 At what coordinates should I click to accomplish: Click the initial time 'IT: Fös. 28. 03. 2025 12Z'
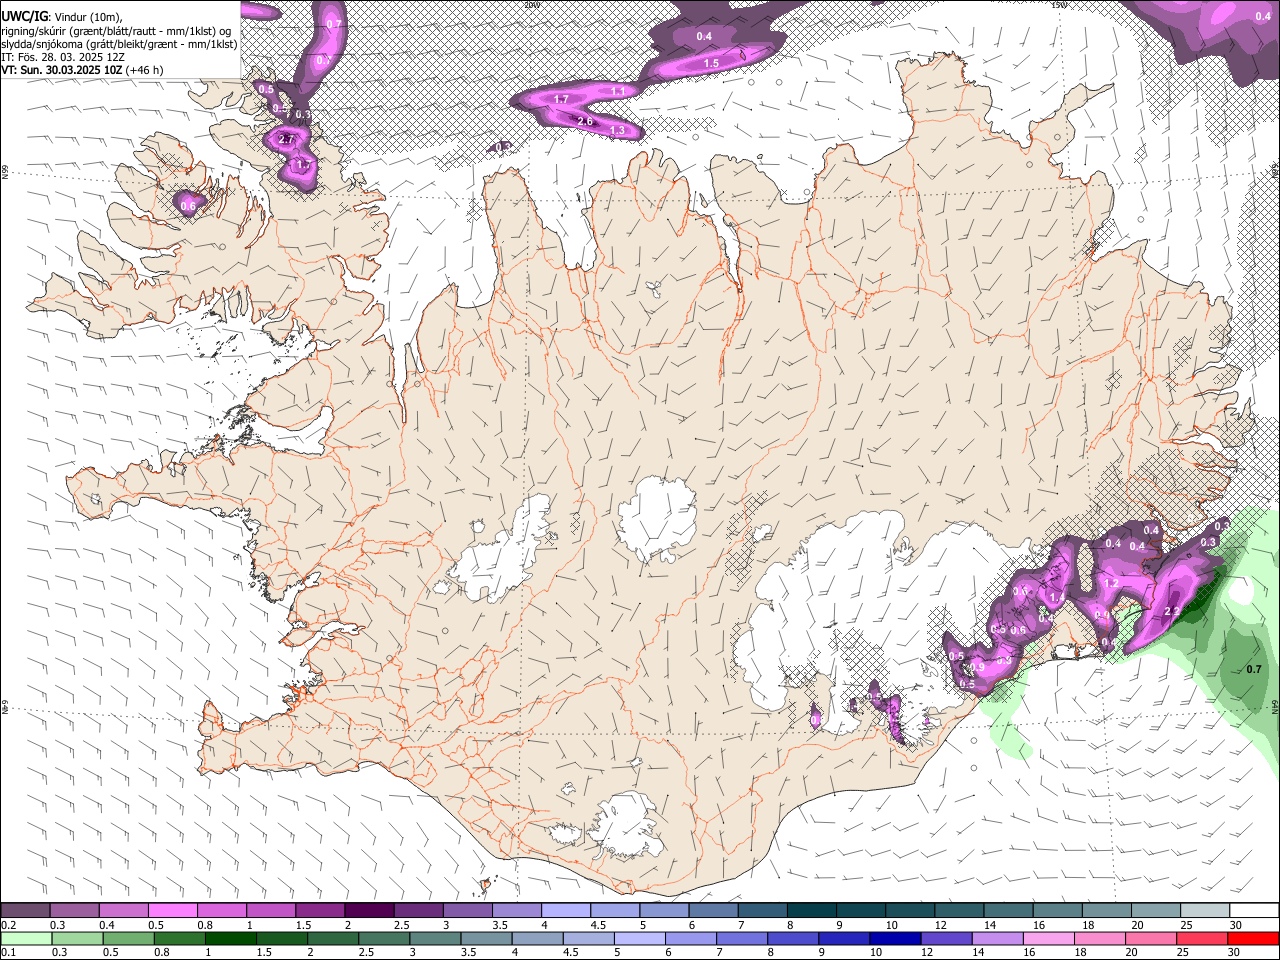(64, 57)
